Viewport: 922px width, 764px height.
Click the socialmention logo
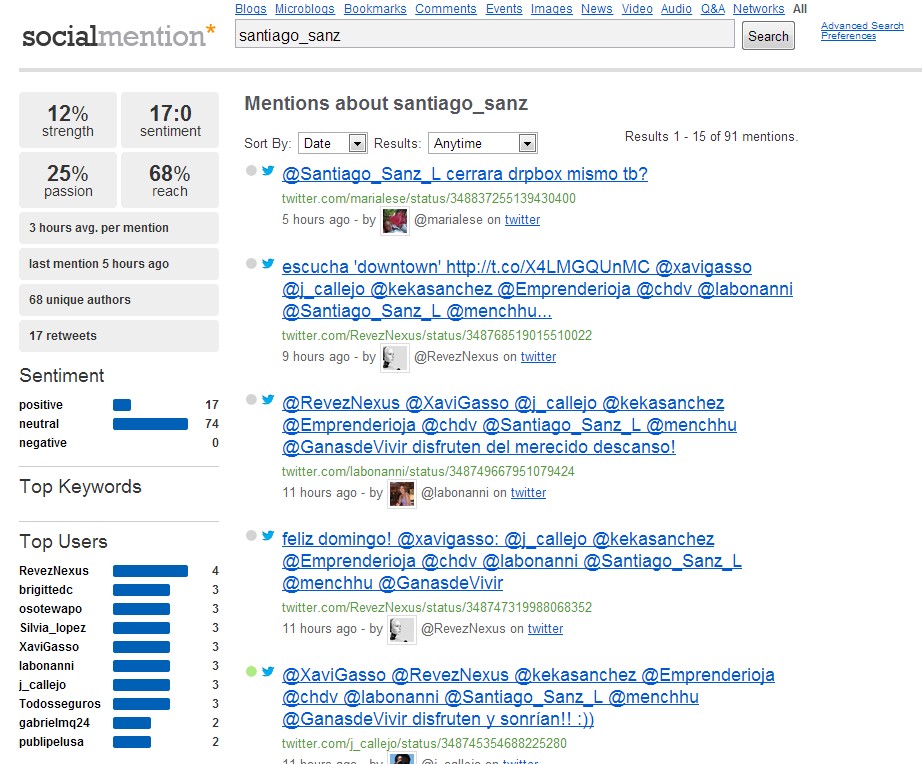[119, 36]
